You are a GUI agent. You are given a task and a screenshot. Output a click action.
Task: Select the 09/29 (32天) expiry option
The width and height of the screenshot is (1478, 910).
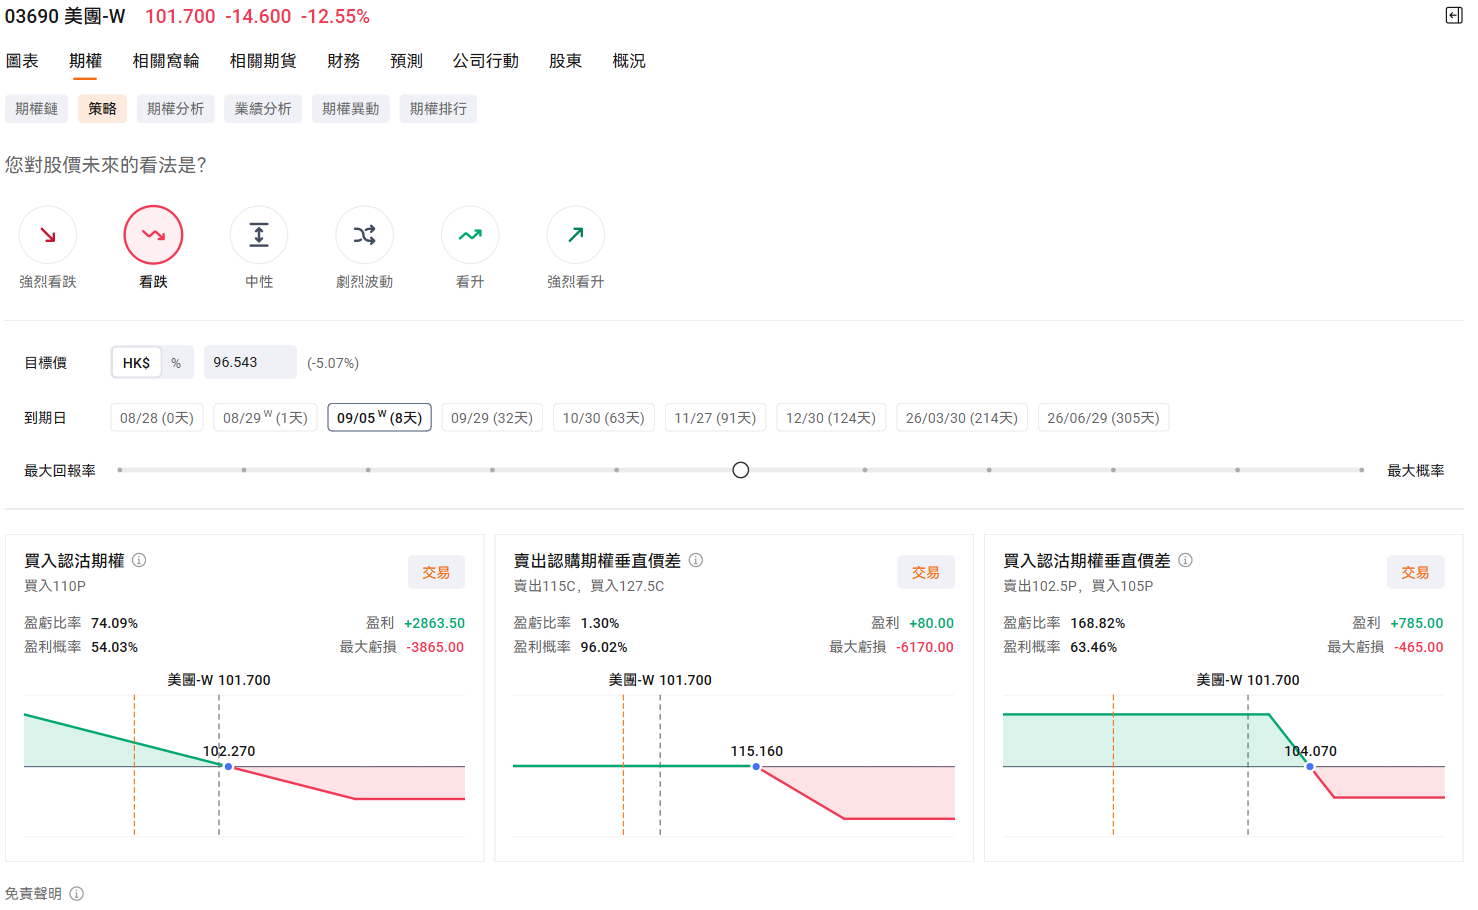click(x=492, y=417)
